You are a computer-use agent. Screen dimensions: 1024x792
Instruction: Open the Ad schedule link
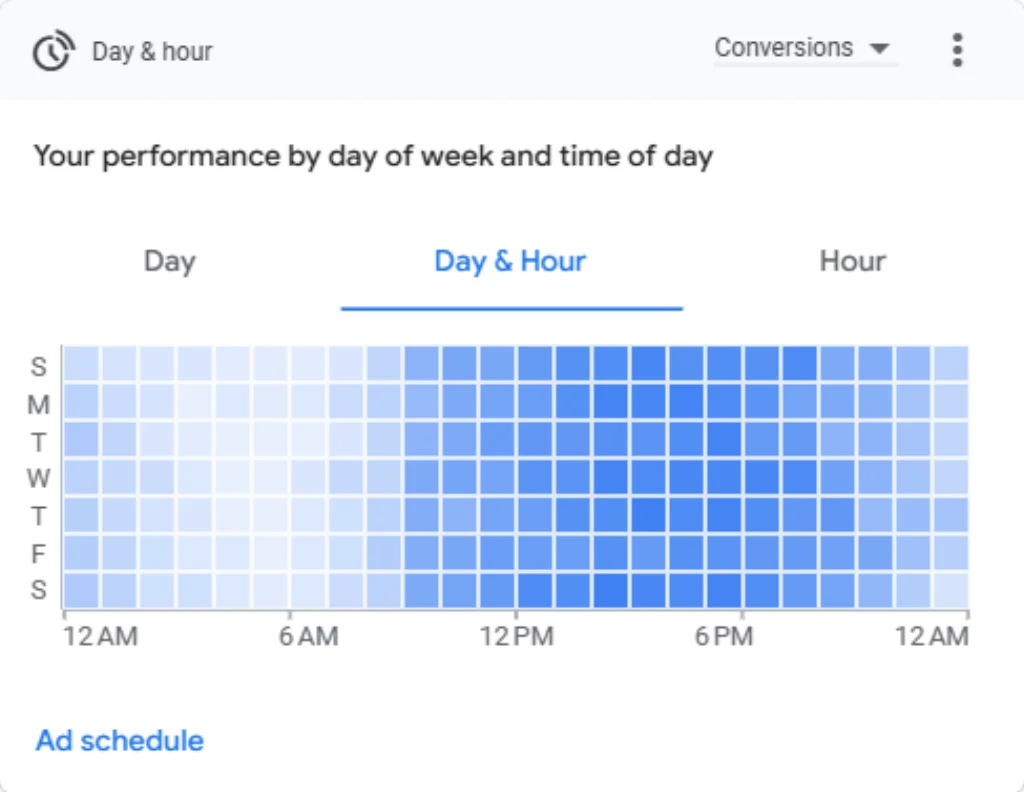tap(120, 740)
